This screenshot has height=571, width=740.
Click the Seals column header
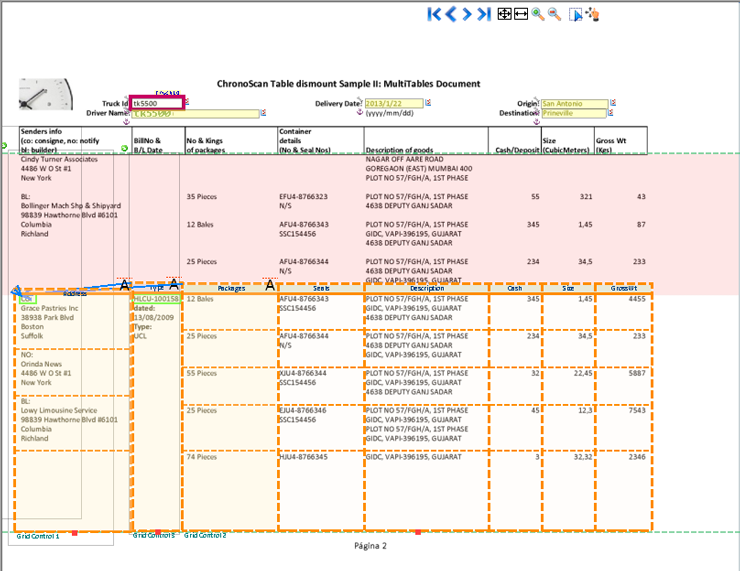click(x=321, y=288)
